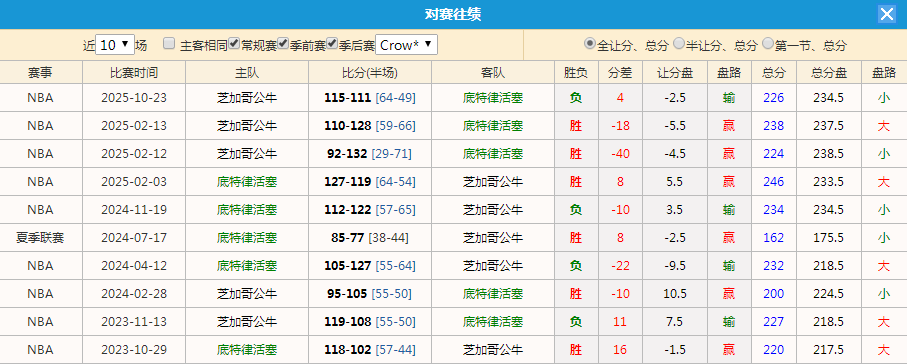
Task: Click the score margin 11
Action: [x=620, y=321]
